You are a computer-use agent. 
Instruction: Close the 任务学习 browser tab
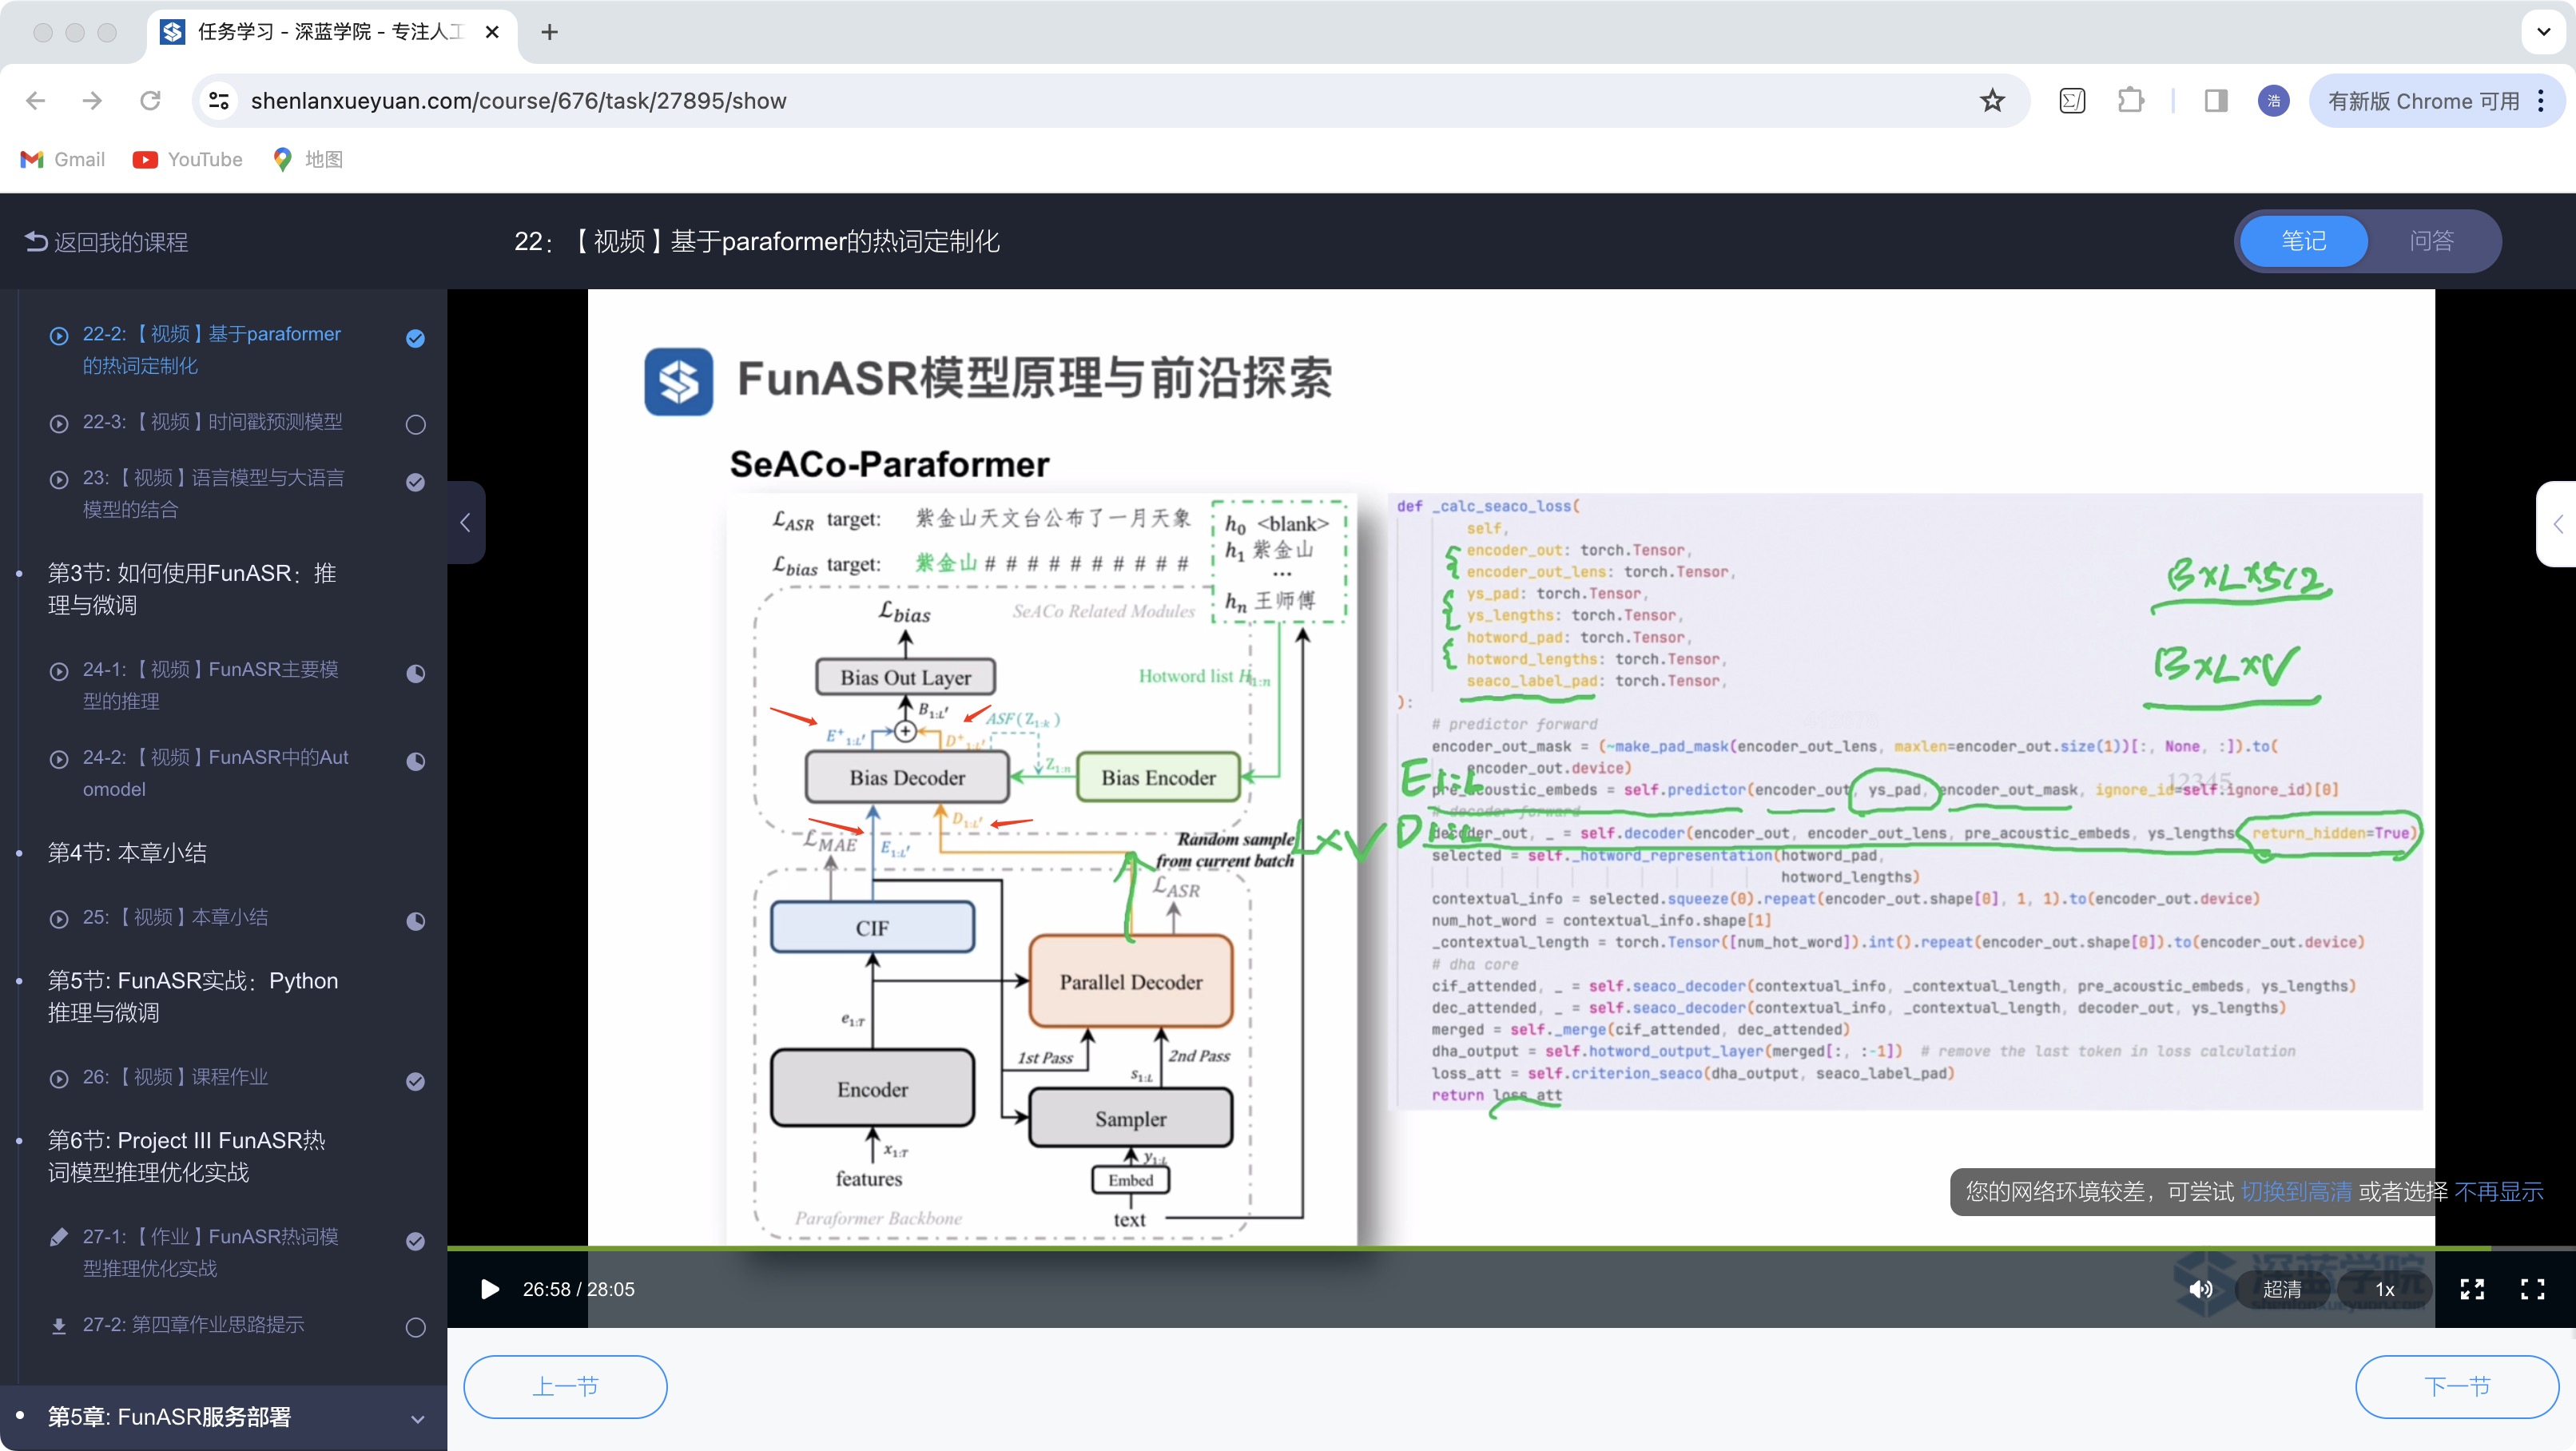click(492, 32)
